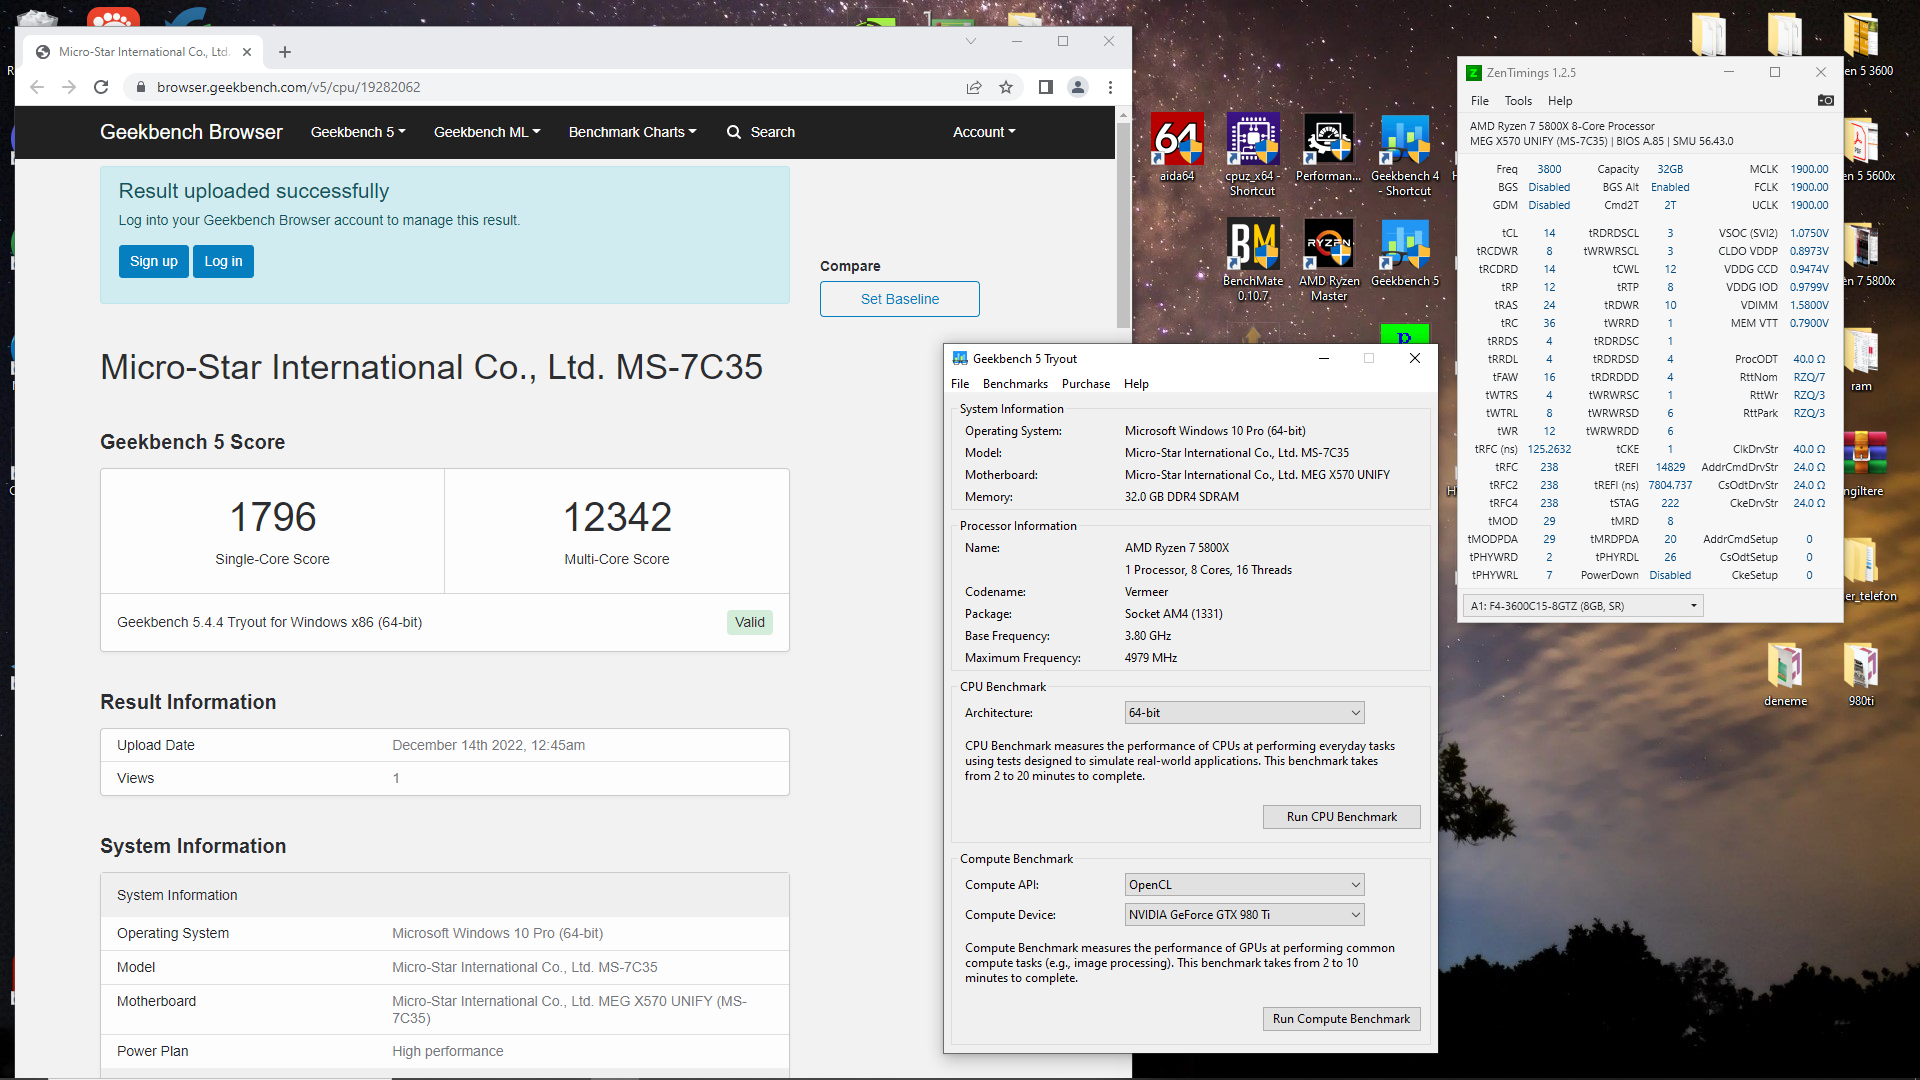
Task: Open the Geekbench 5 desktop icon
Action: pos(1405,252)
